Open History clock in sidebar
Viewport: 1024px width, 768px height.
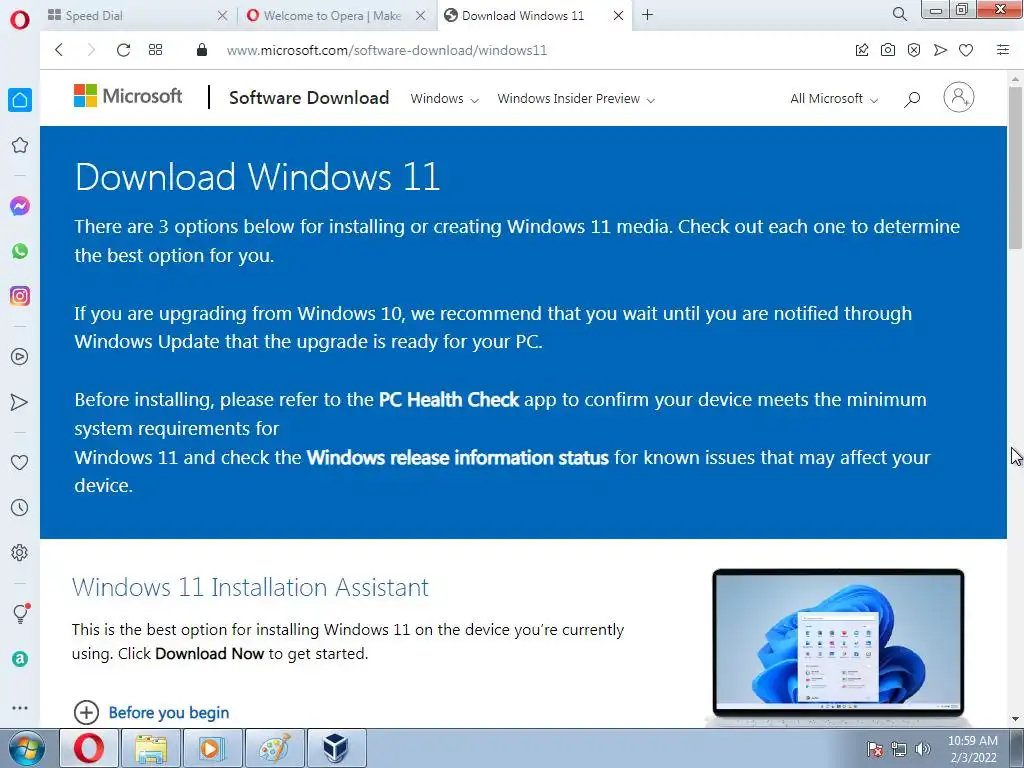tap(20, 507)
